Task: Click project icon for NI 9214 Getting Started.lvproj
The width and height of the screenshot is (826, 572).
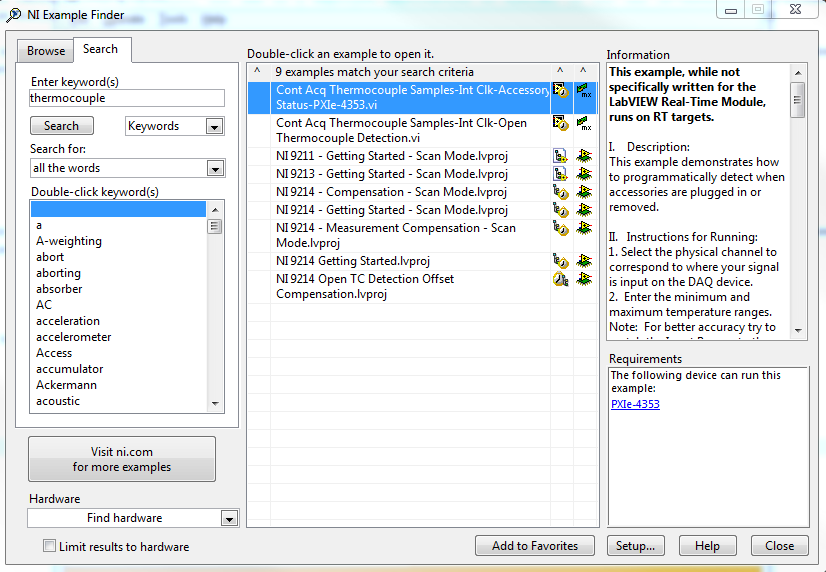Action: coord(560,261)
